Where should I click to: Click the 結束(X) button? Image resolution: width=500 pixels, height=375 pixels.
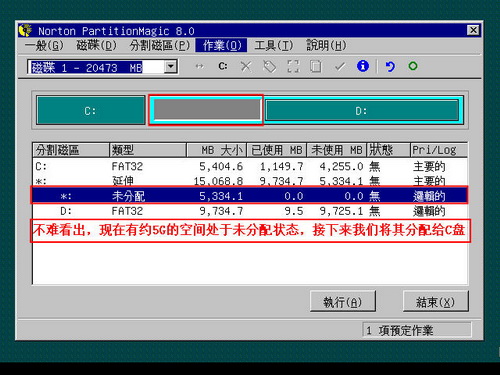point(435,302)
